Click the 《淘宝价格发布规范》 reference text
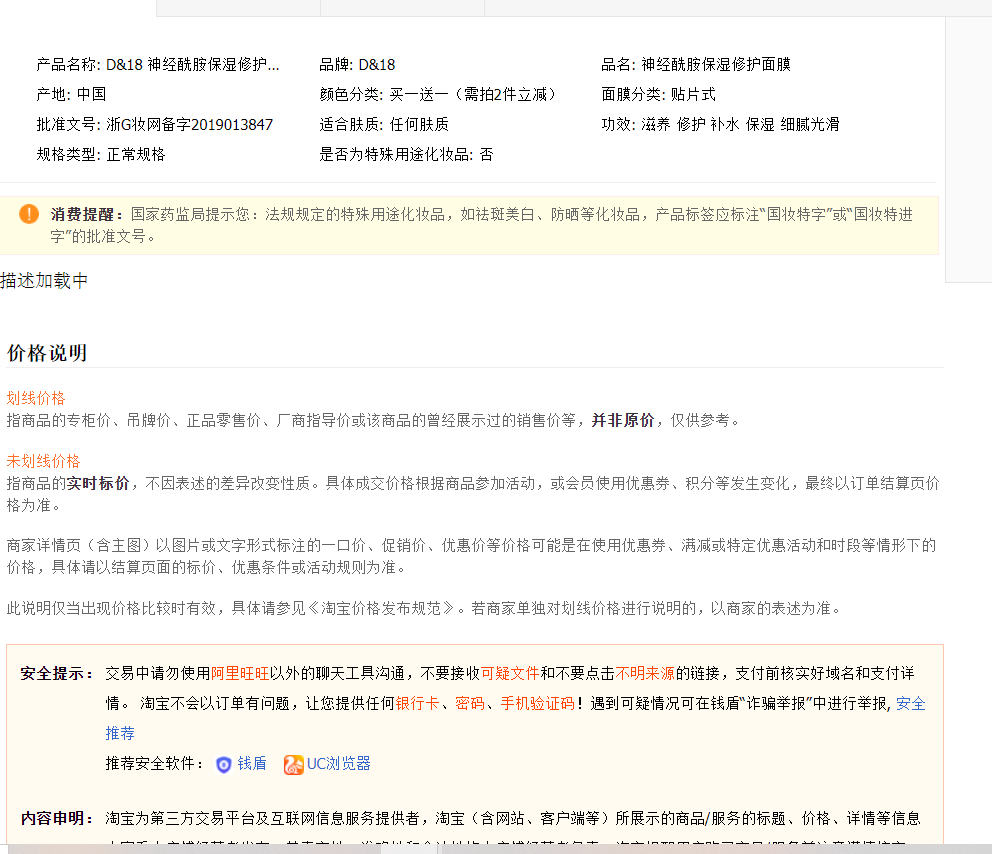 [x=381, y=609]
